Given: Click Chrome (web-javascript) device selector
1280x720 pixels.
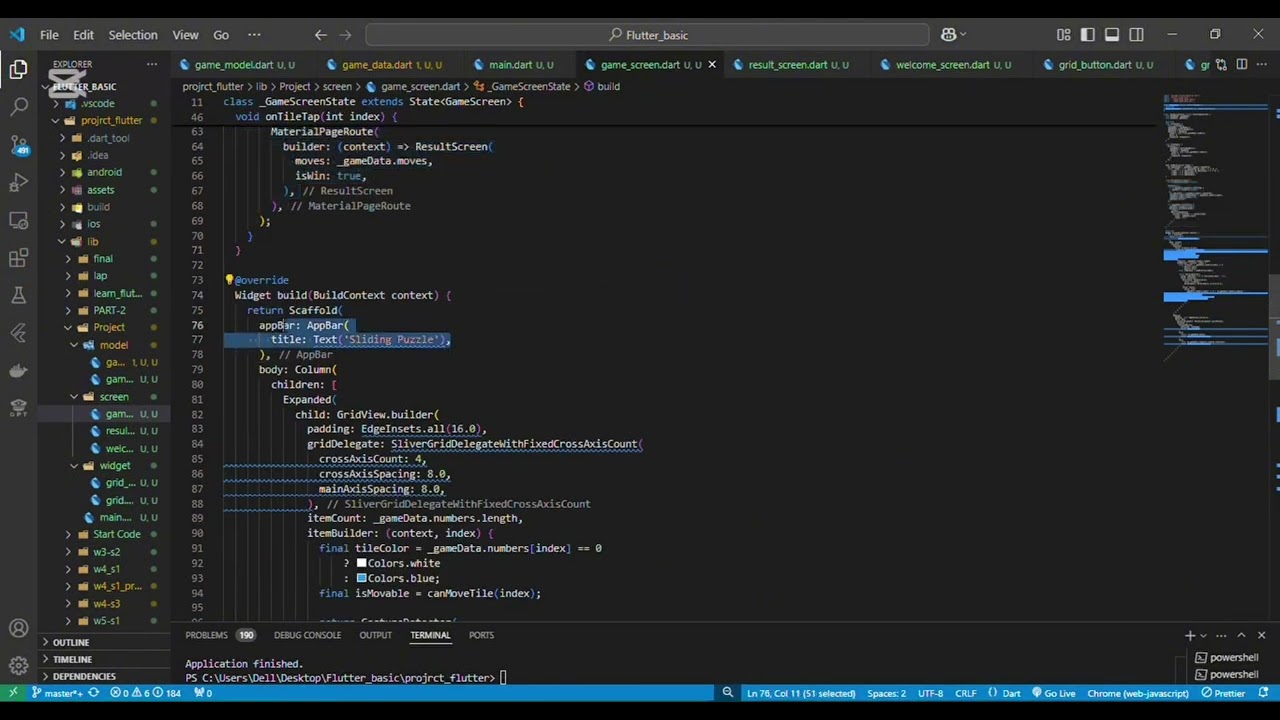Looking at the screenshot, I should pos(1137,693).
